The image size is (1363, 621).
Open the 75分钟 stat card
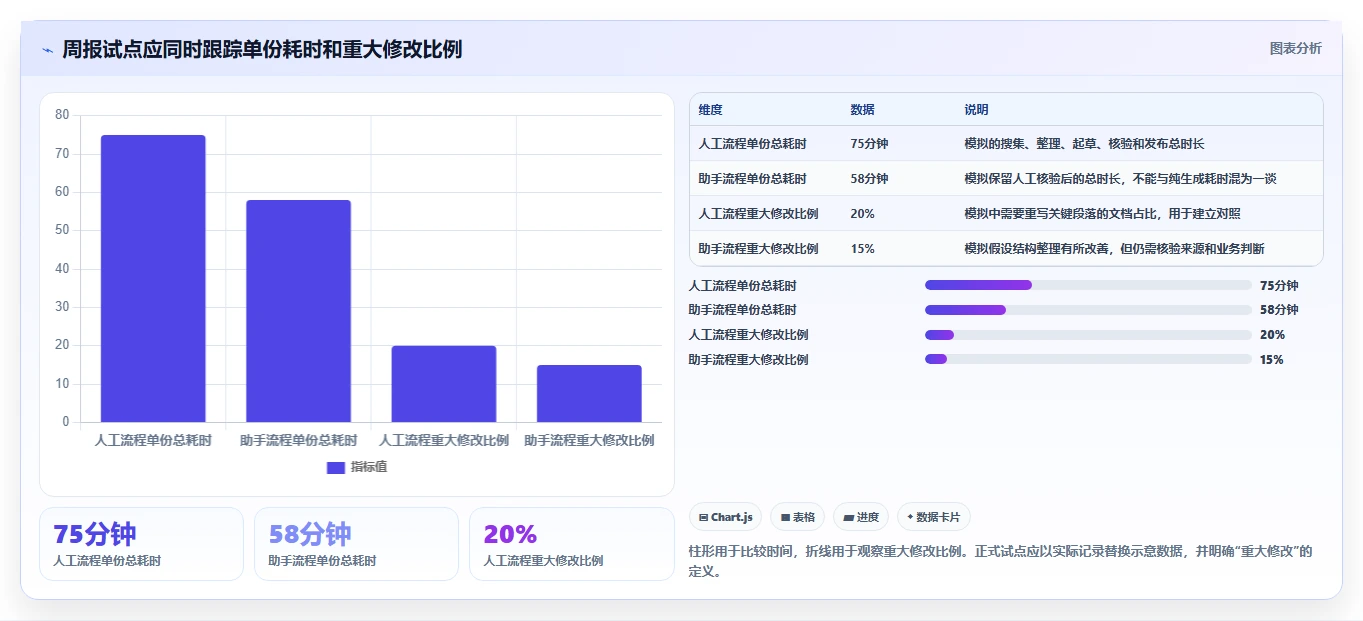(x=141, y=544)
